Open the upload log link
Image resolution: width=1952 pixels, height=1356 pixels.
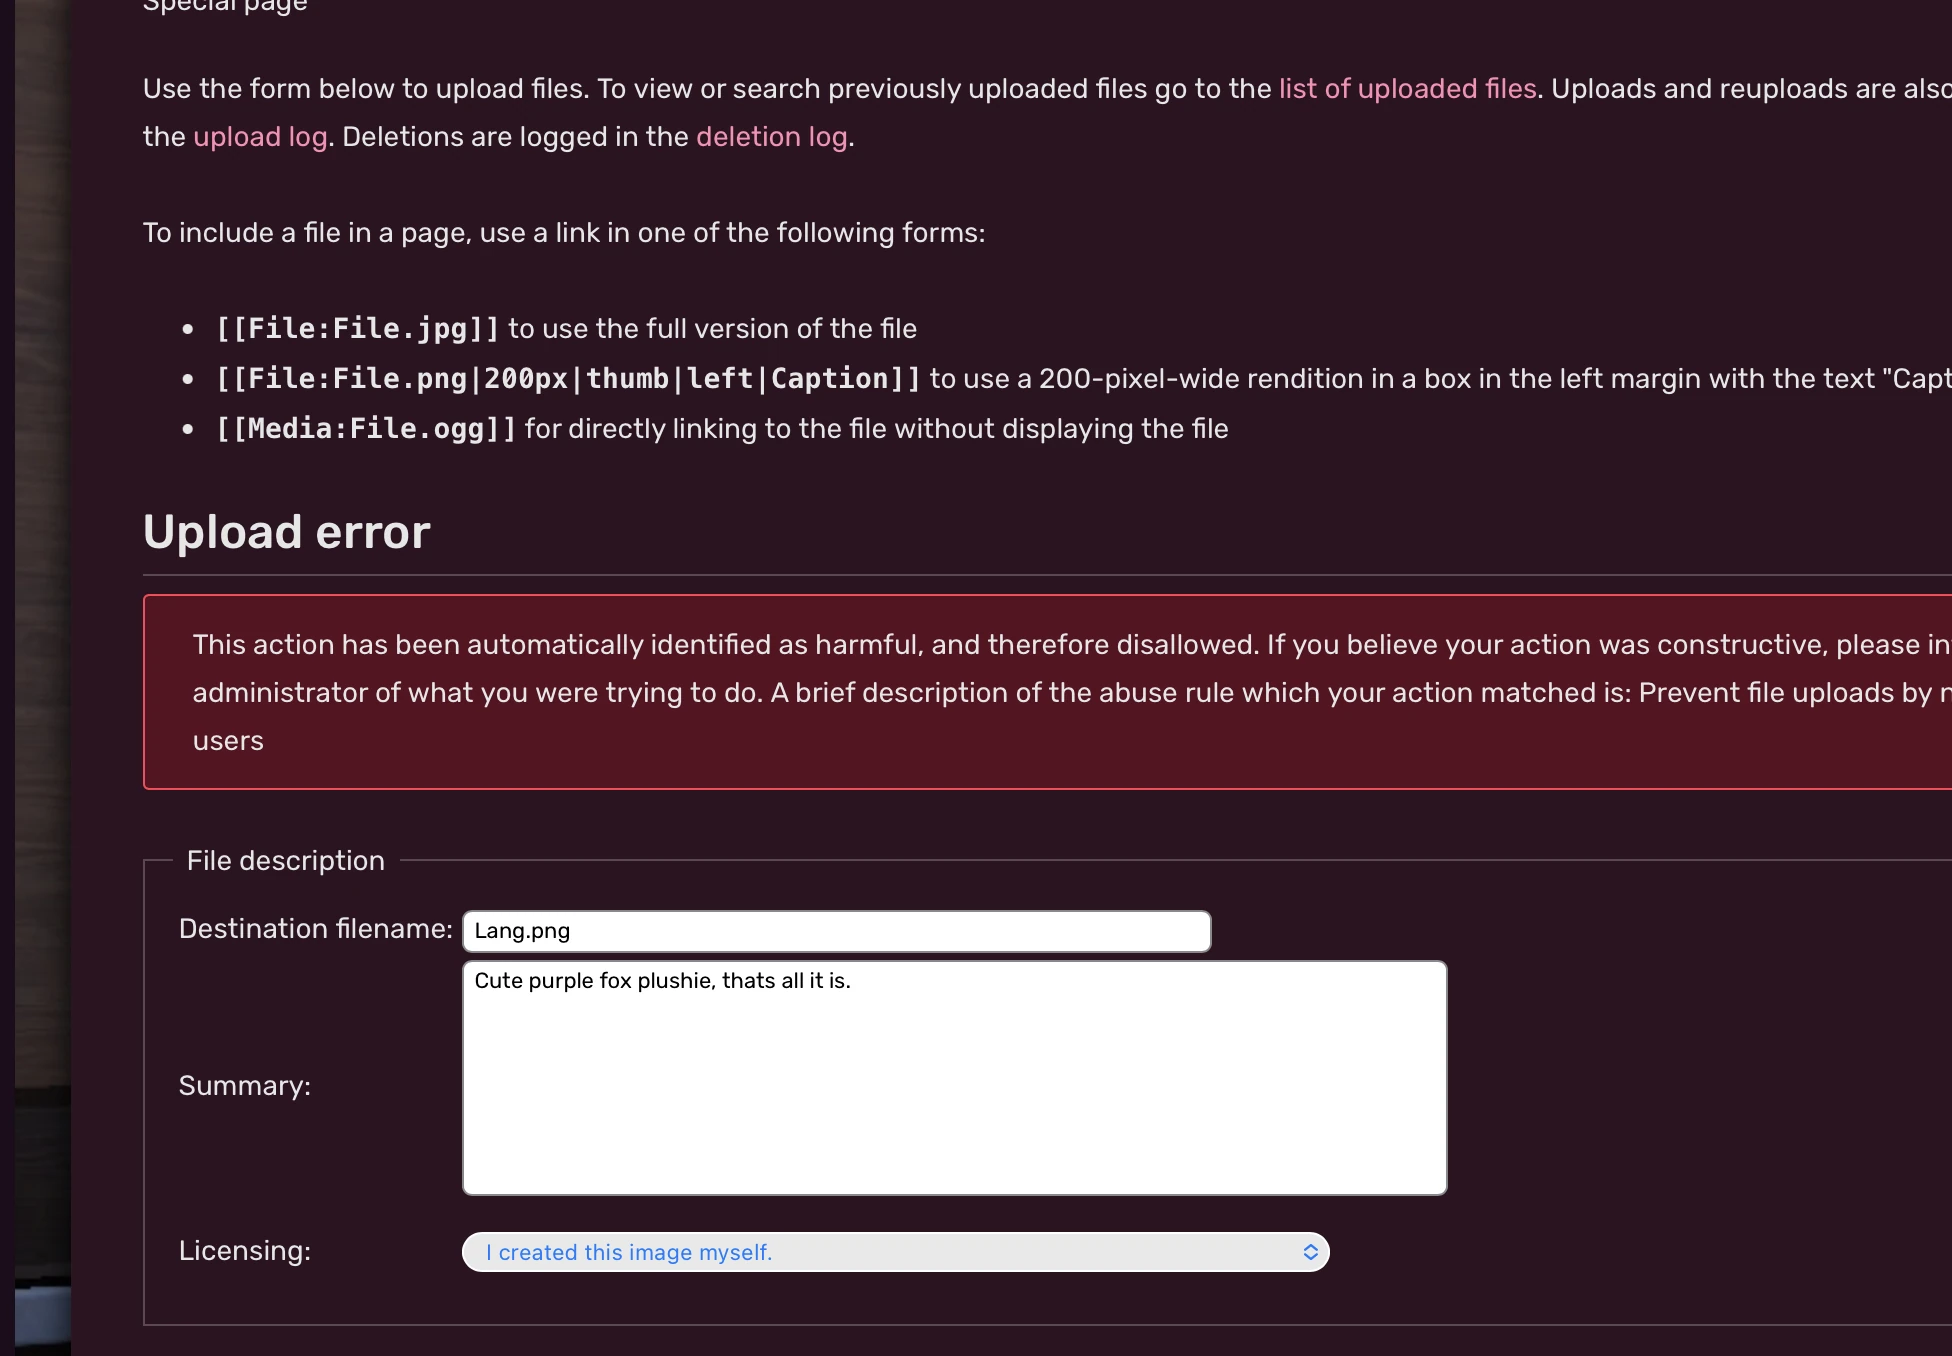tap(260, 137)
